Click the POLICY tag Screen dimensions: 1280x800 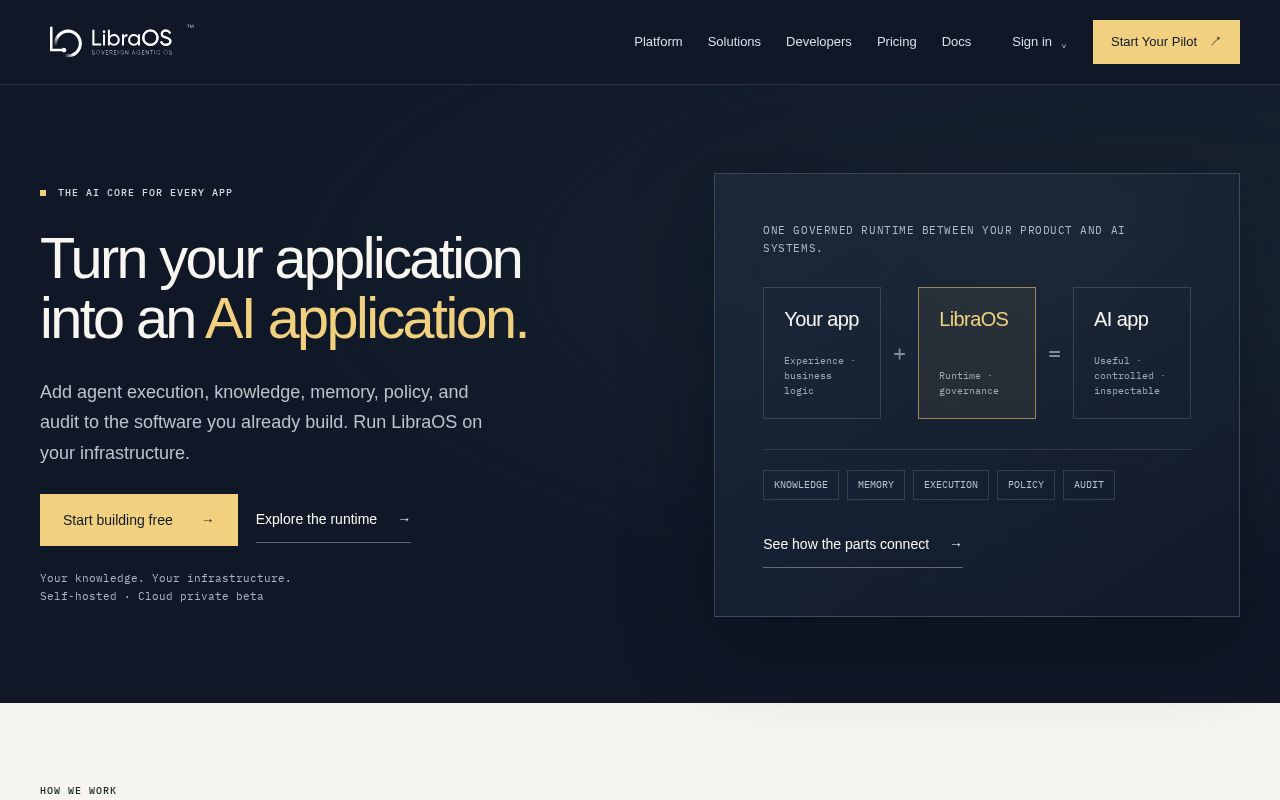[1026, 485]
